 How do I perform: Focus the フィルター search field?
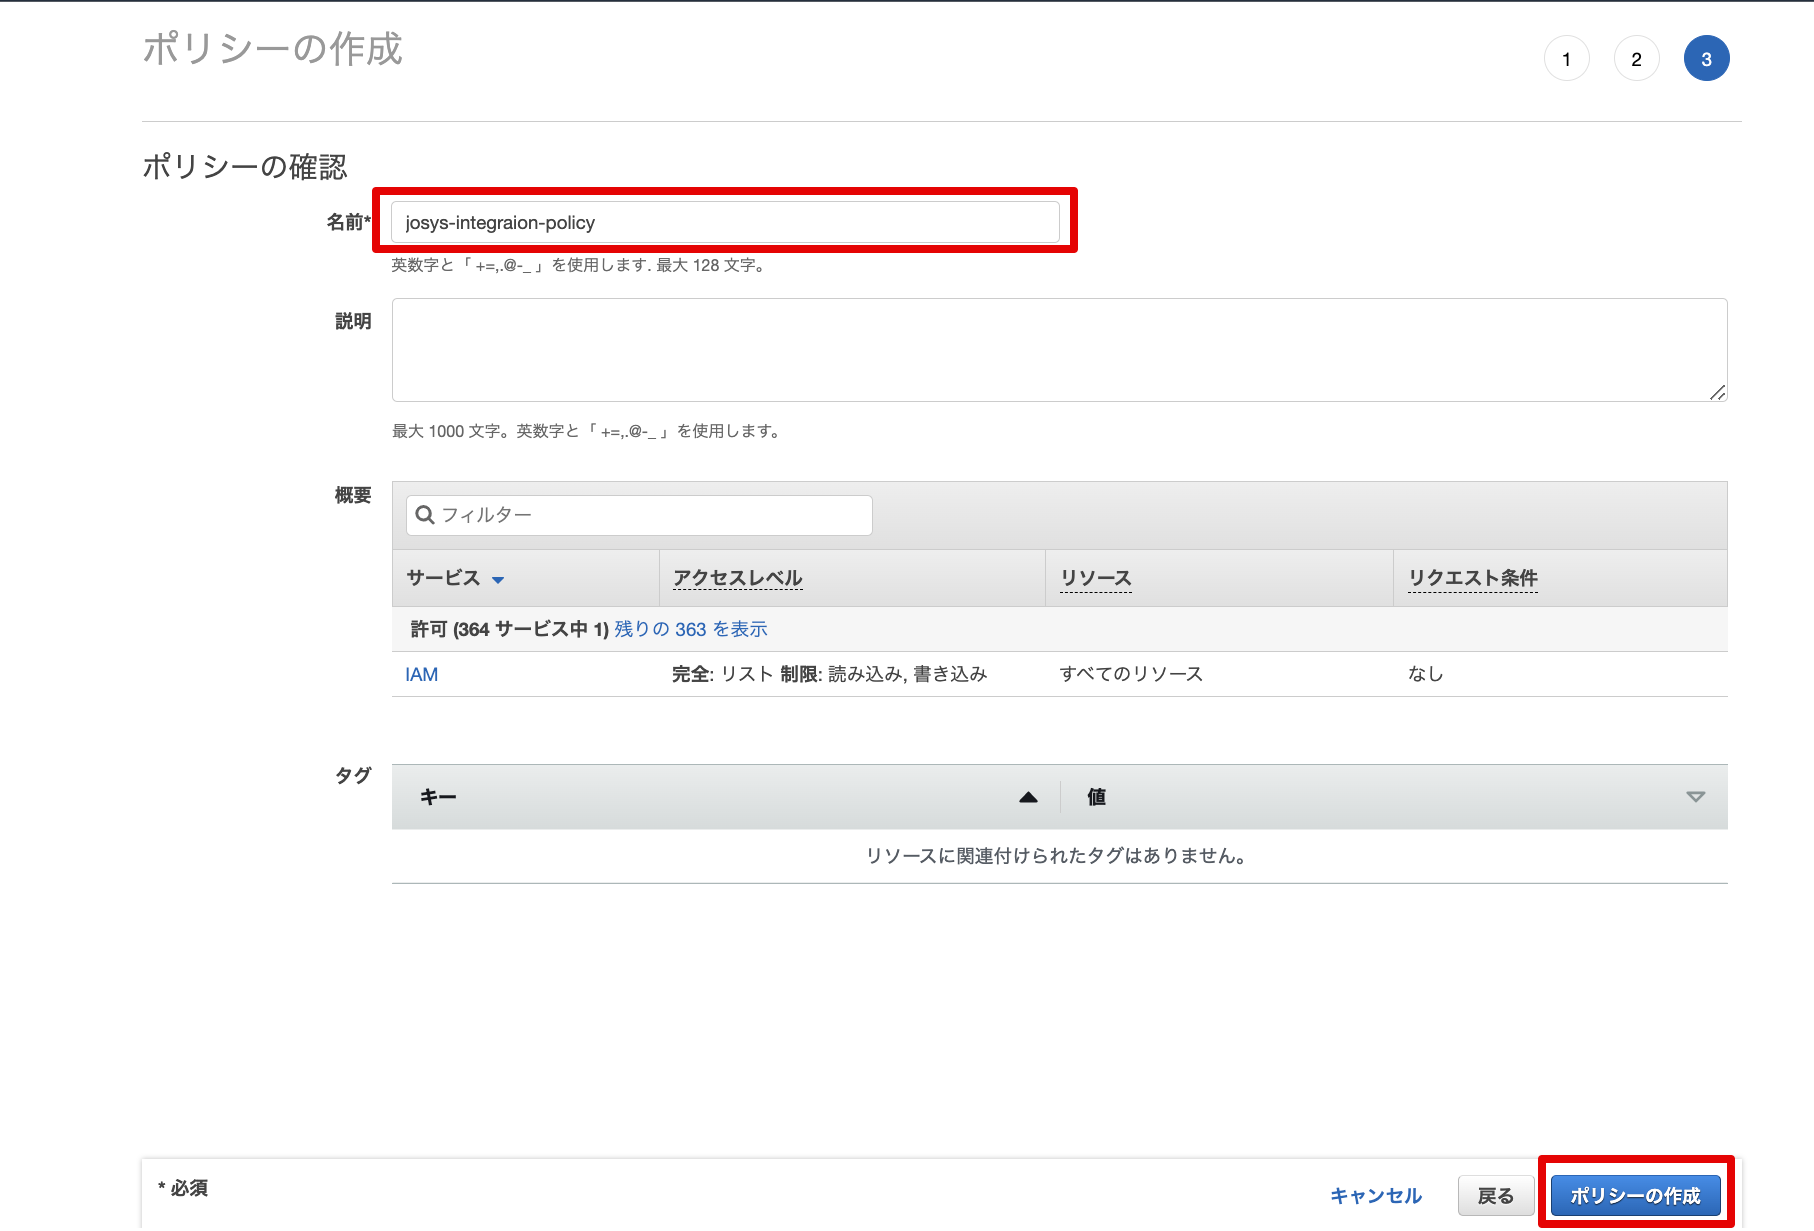(650, 515)
